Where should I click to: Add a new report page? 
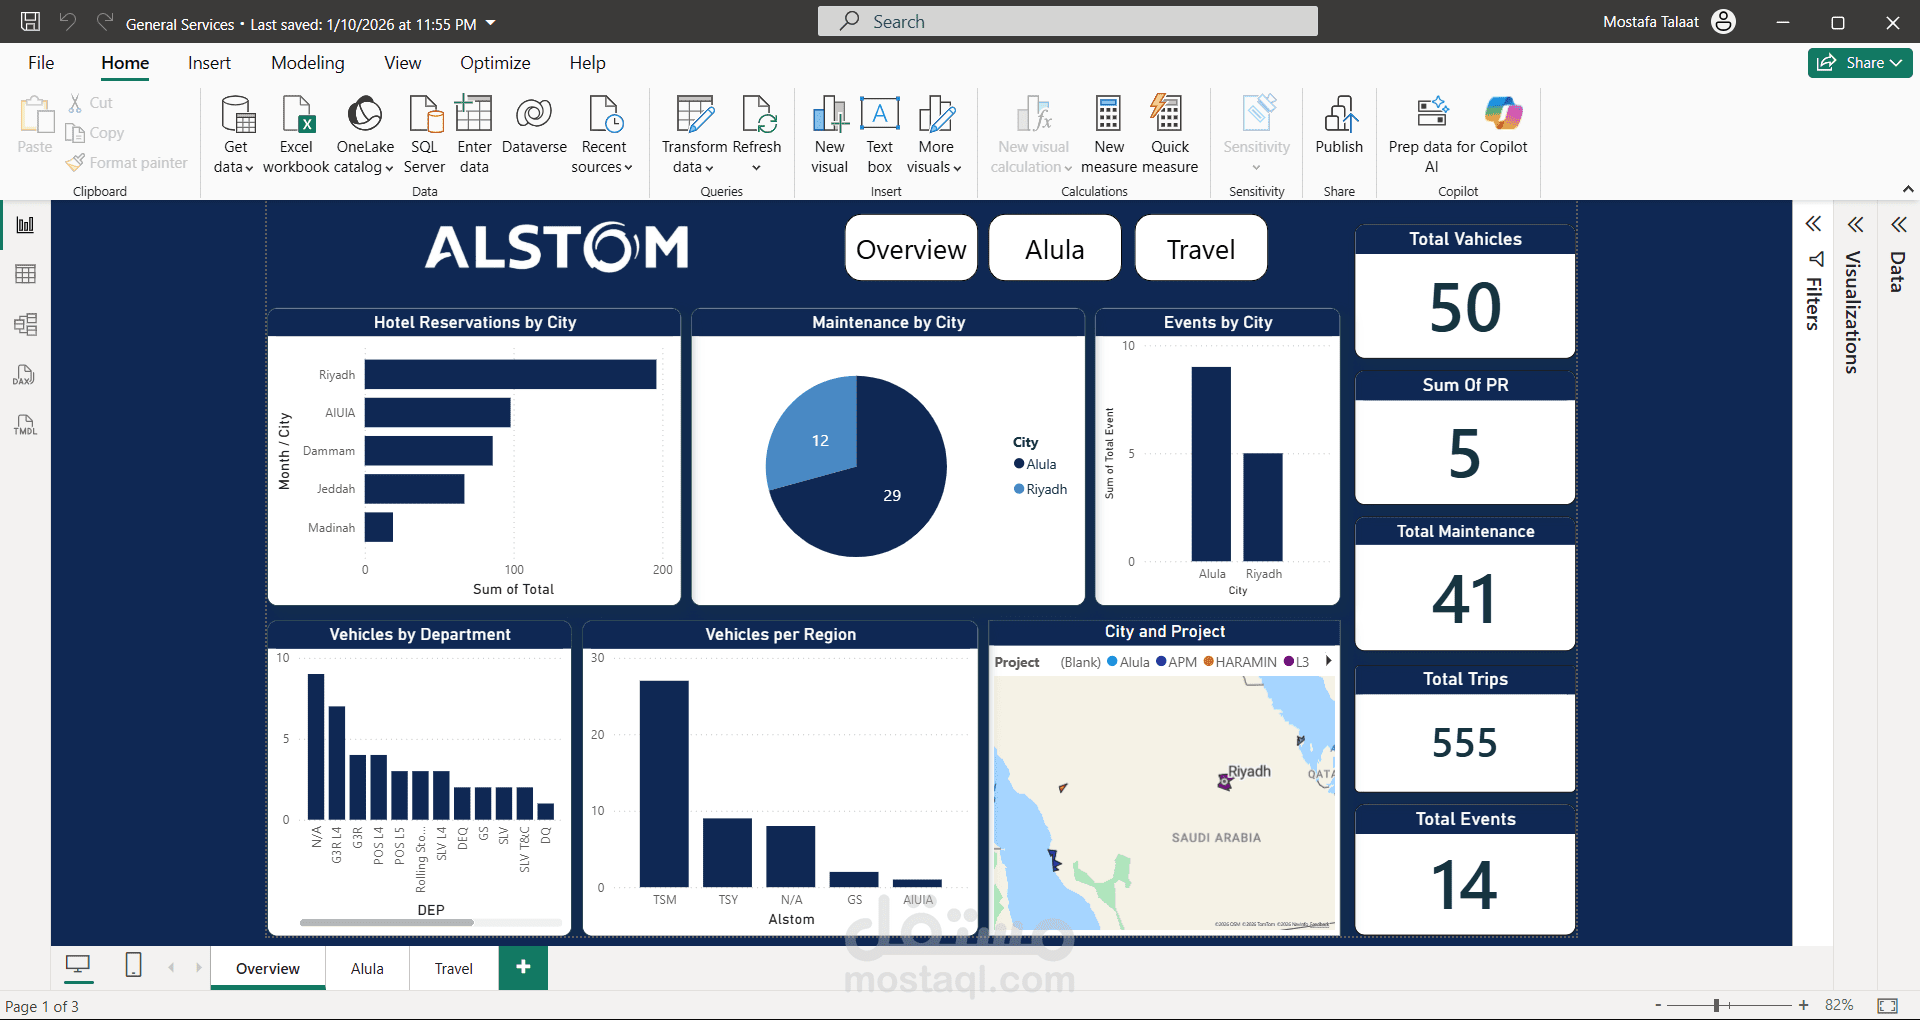click(x=523, y=967)
